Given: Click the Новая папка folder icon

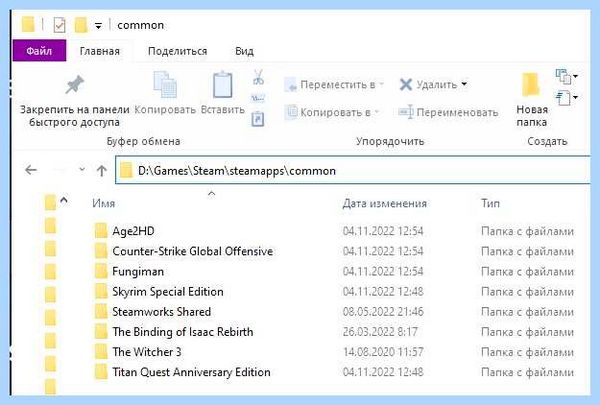Looking at the screenshot, I should 531,85.
